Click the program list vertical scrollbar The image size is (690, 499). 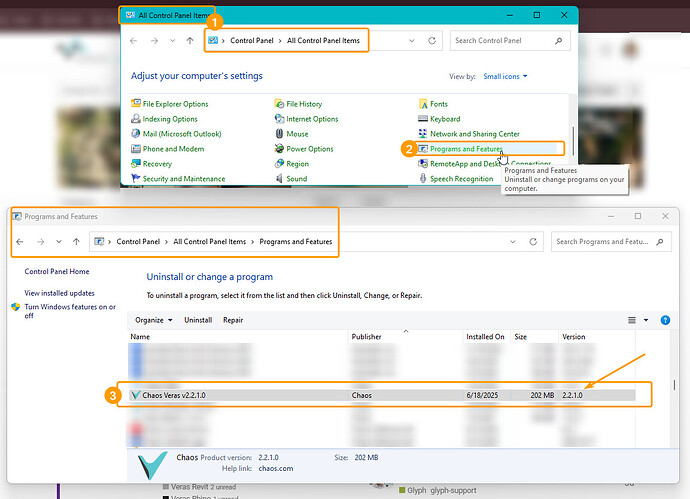tap(674, 385)
